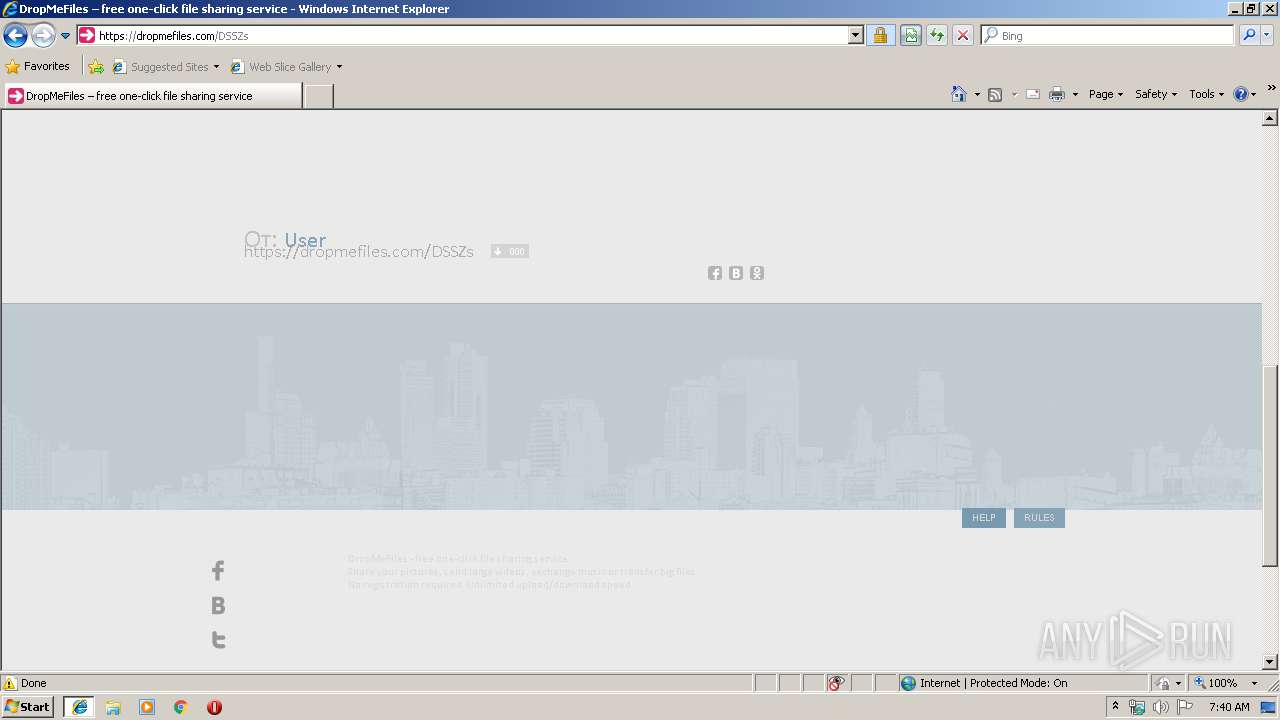Image resolution: width=1280 pixels, height=720 pixels.
Task: Click the Home page icon
Action: click(959, 94)
